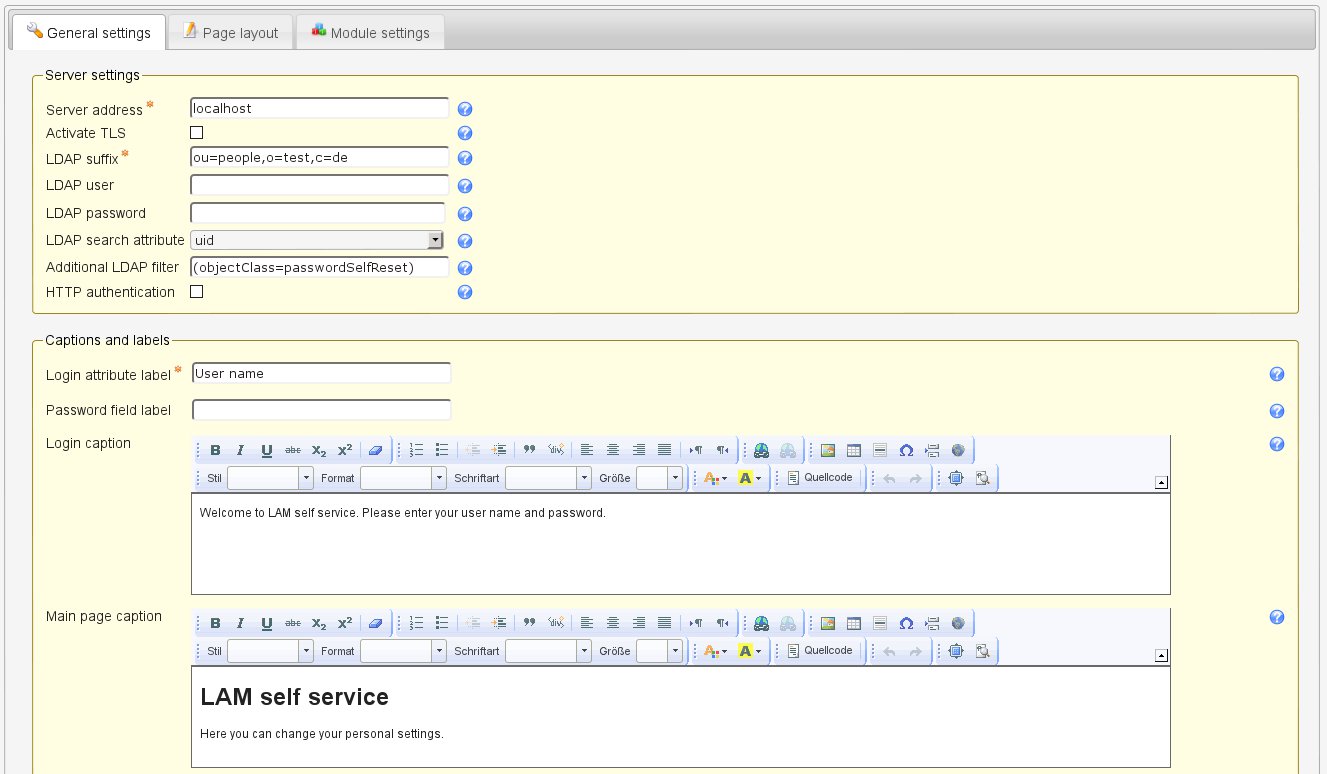Image resolution: width=1327 pixels, height=774 pixels.
Task: Open text color picker in Login caption editor
Action: 714,479
